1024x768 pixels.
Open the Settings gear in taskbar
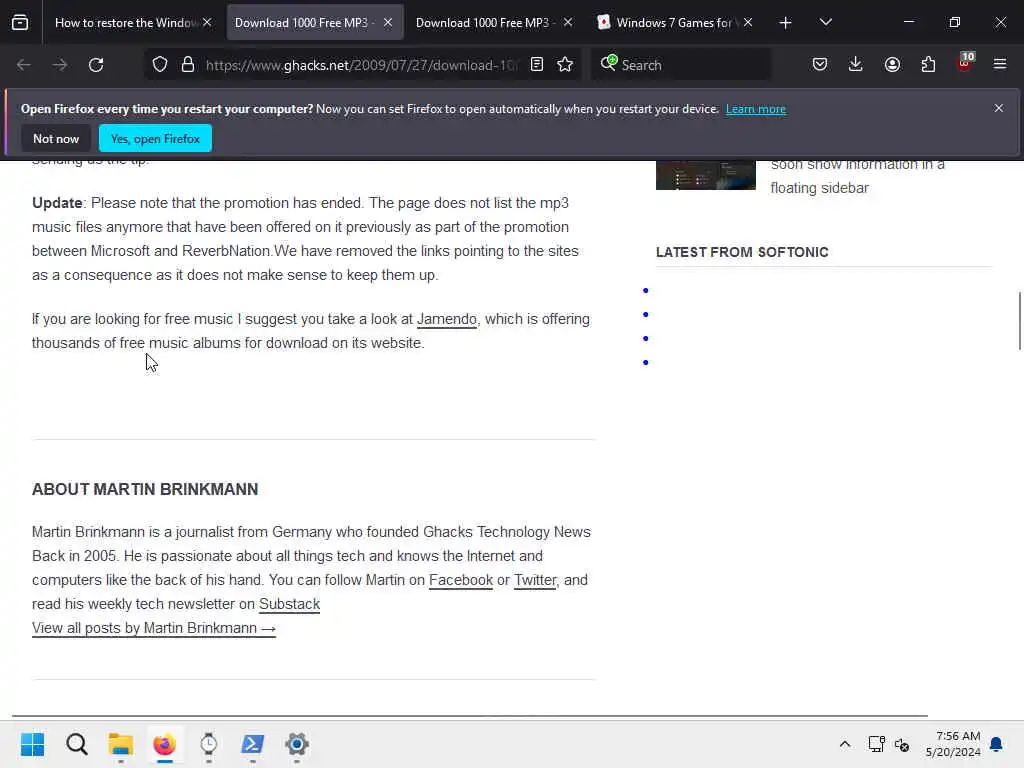click(x=296, y=744)
